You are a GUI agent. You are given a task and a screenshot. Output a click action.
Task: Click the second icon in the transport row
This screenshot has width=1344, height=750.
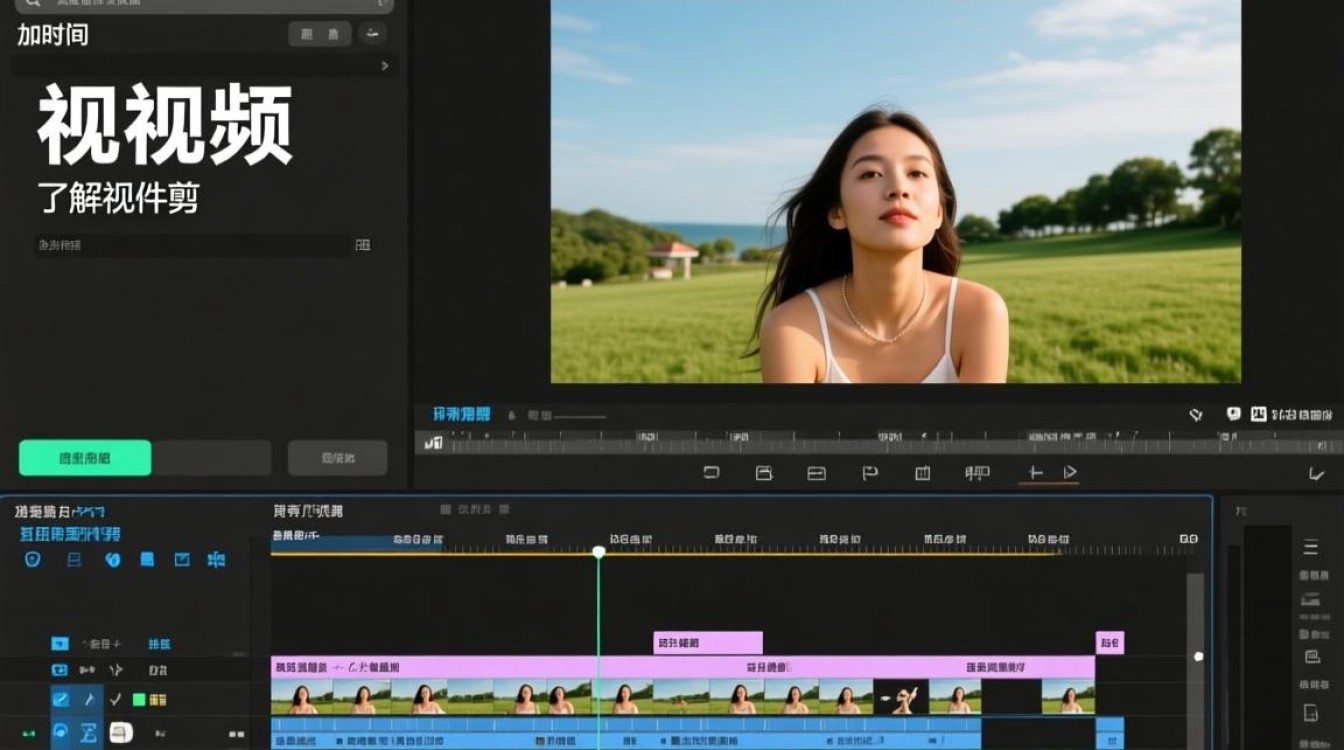[x=764, y=473]
